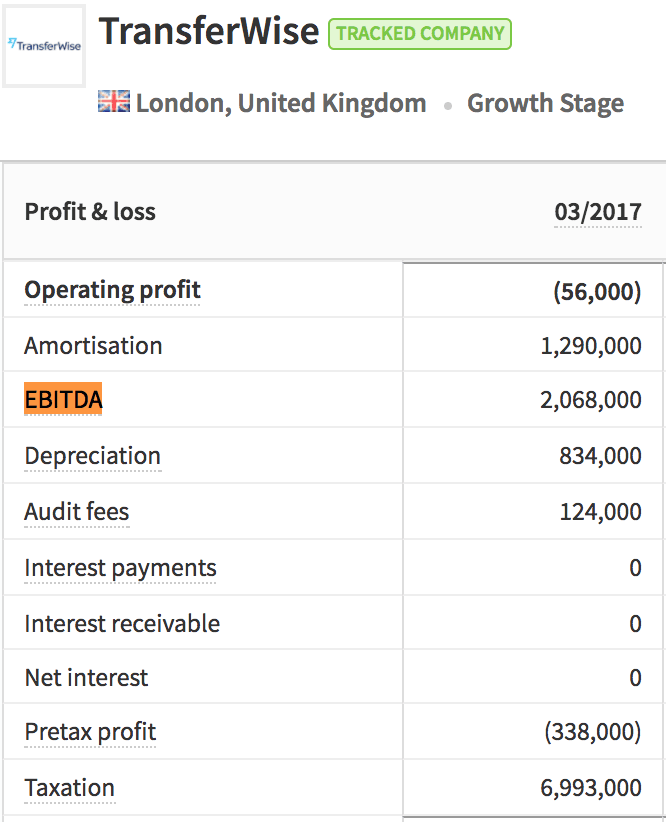
Task: Click the Net interest row label
Action: click(x=87, y=678)
